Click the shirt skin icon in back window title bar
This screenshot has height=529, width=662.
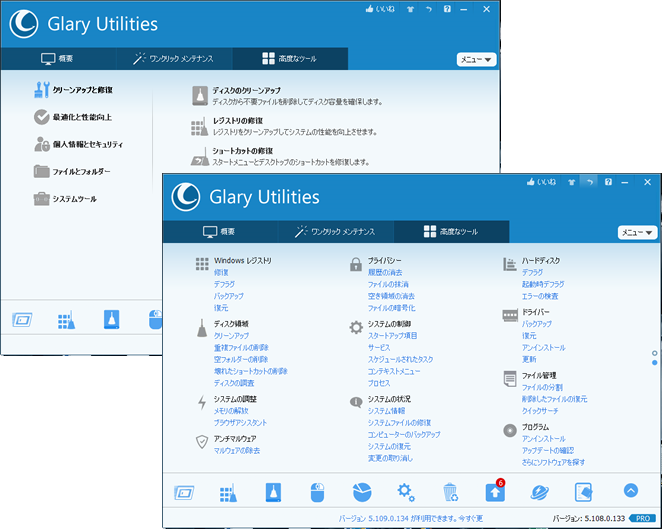[410, 9]
